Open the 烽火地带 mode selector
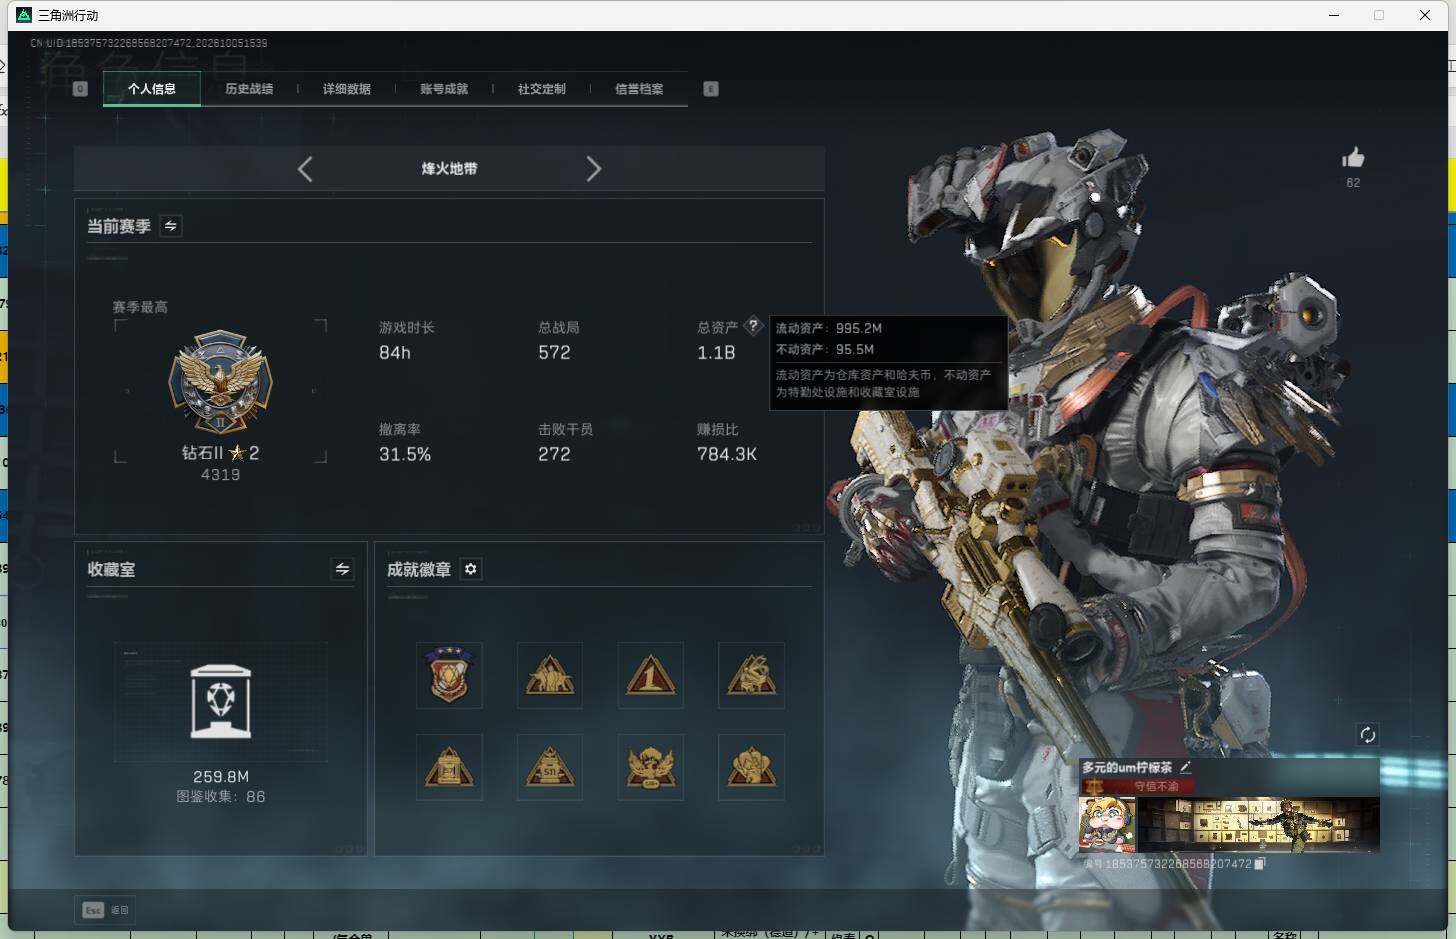Image resolution: width=1456 pixels, height=939 pixels. 449,169
